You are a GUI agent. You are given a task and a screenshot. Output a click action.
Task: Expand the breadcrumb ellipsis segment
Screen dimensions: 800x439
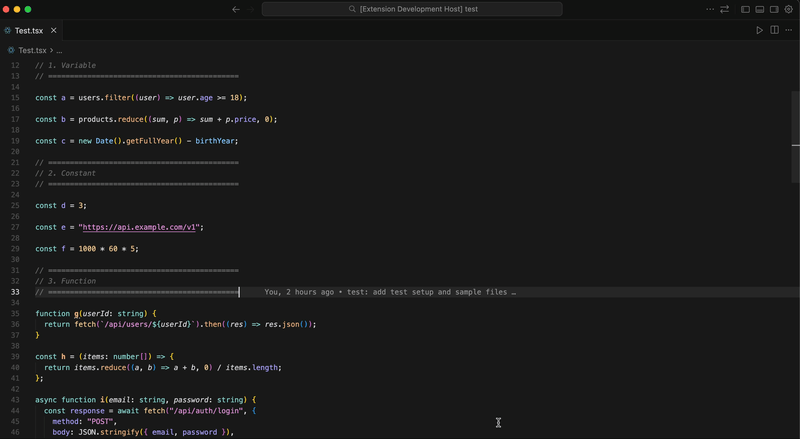59,51
